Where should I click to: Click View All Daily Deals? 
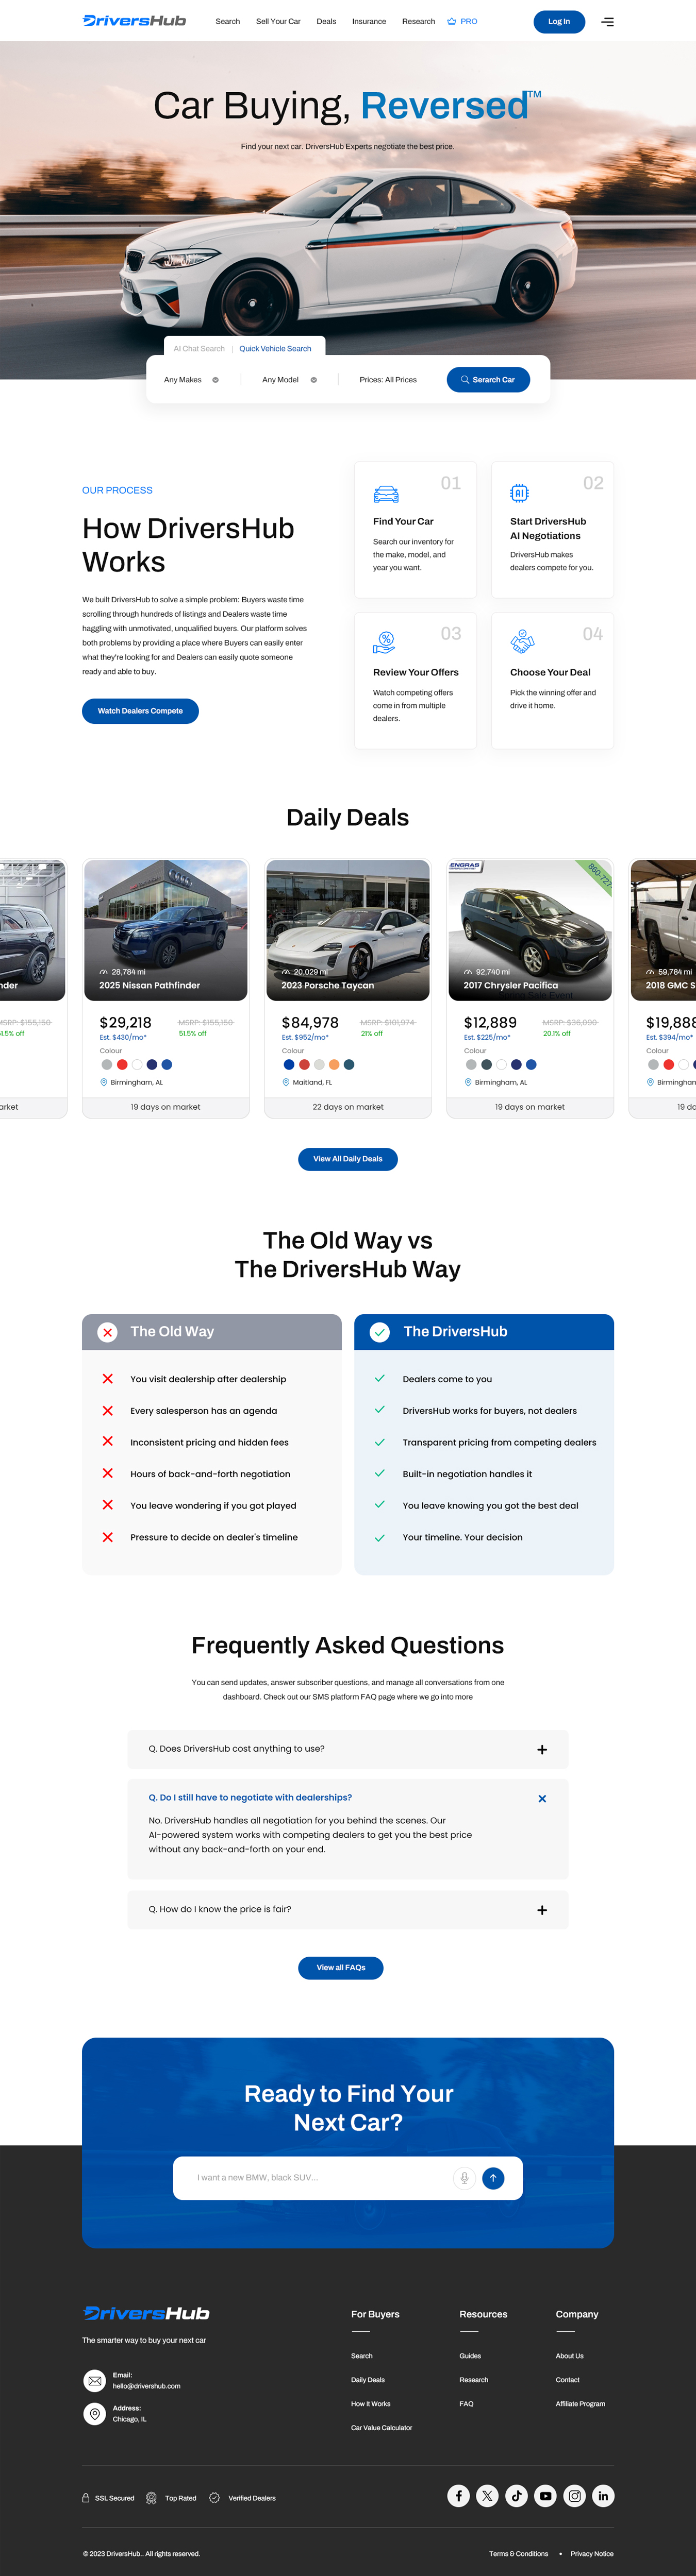pyautogui.click(x=348, y=1159)
